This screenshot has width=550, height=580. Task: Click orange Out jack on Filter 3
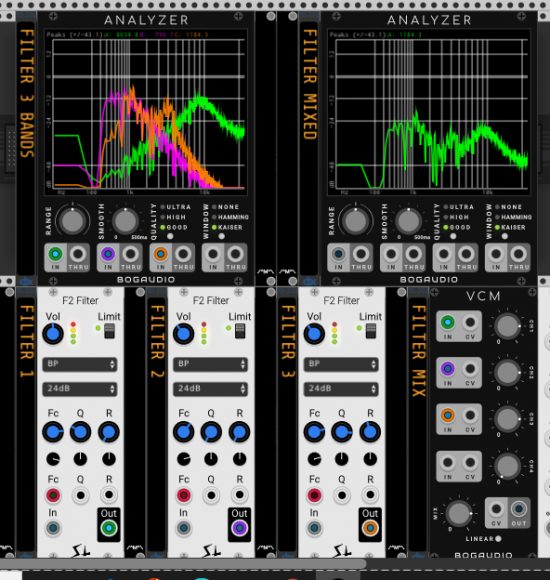pos(370,528)
